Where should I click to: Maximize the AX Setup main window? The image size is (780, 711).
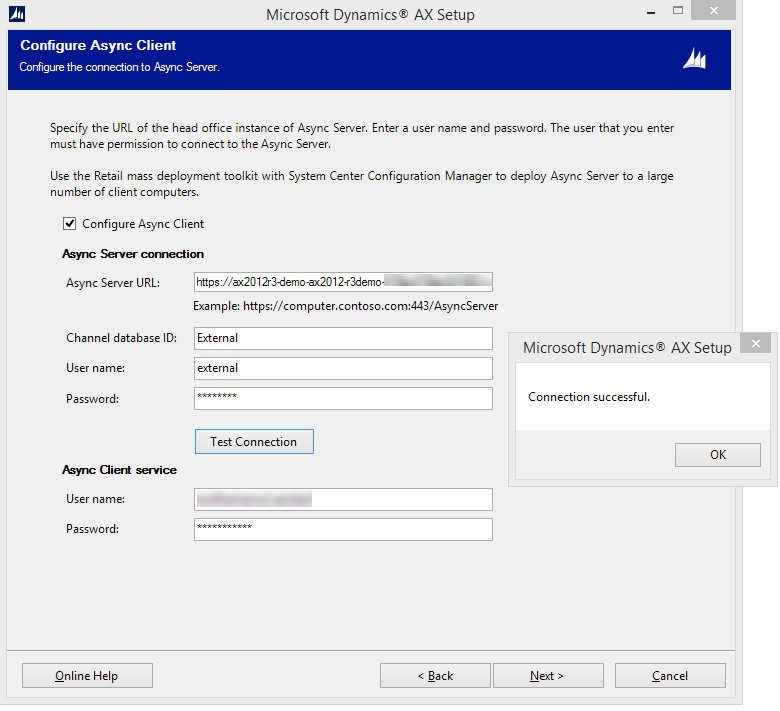tap(679, 11)
